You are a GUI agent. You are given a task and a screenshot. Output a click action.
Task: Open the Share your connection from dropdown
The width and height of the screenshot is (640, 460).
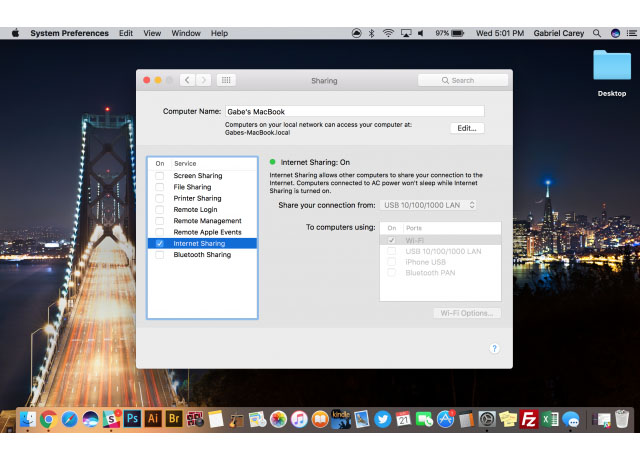click(x=428, y=205)
